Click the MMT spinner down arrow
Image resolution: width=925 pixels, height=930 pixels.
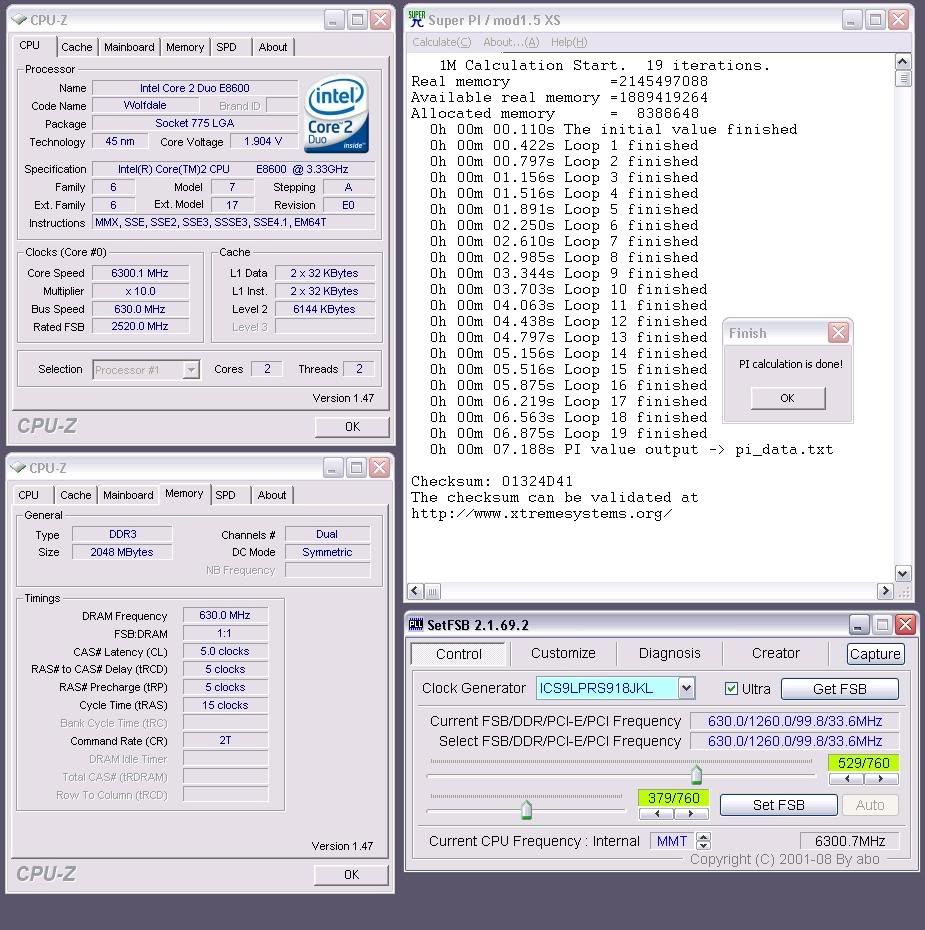[703, 845]
